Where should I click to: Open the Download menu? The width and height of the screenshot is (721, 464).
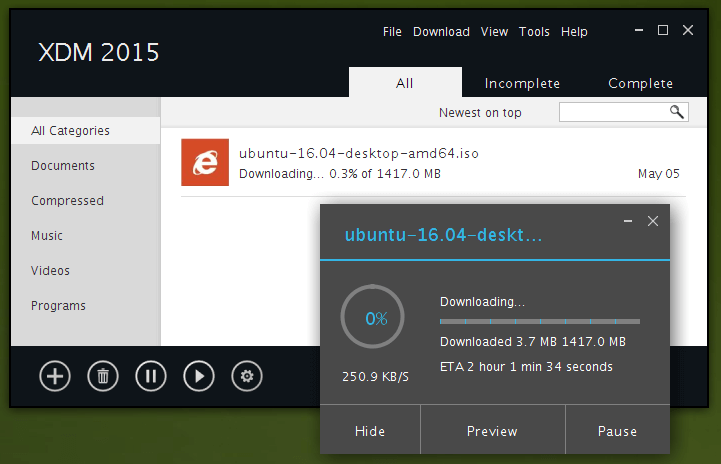click(x=441, y=32)
